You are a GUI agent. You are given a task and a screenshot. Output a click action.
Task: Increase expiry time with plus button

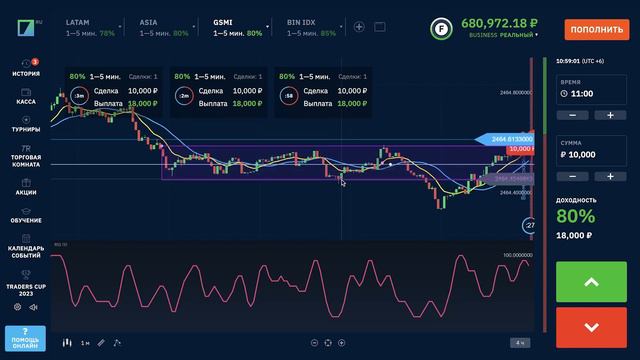[610, 116]
